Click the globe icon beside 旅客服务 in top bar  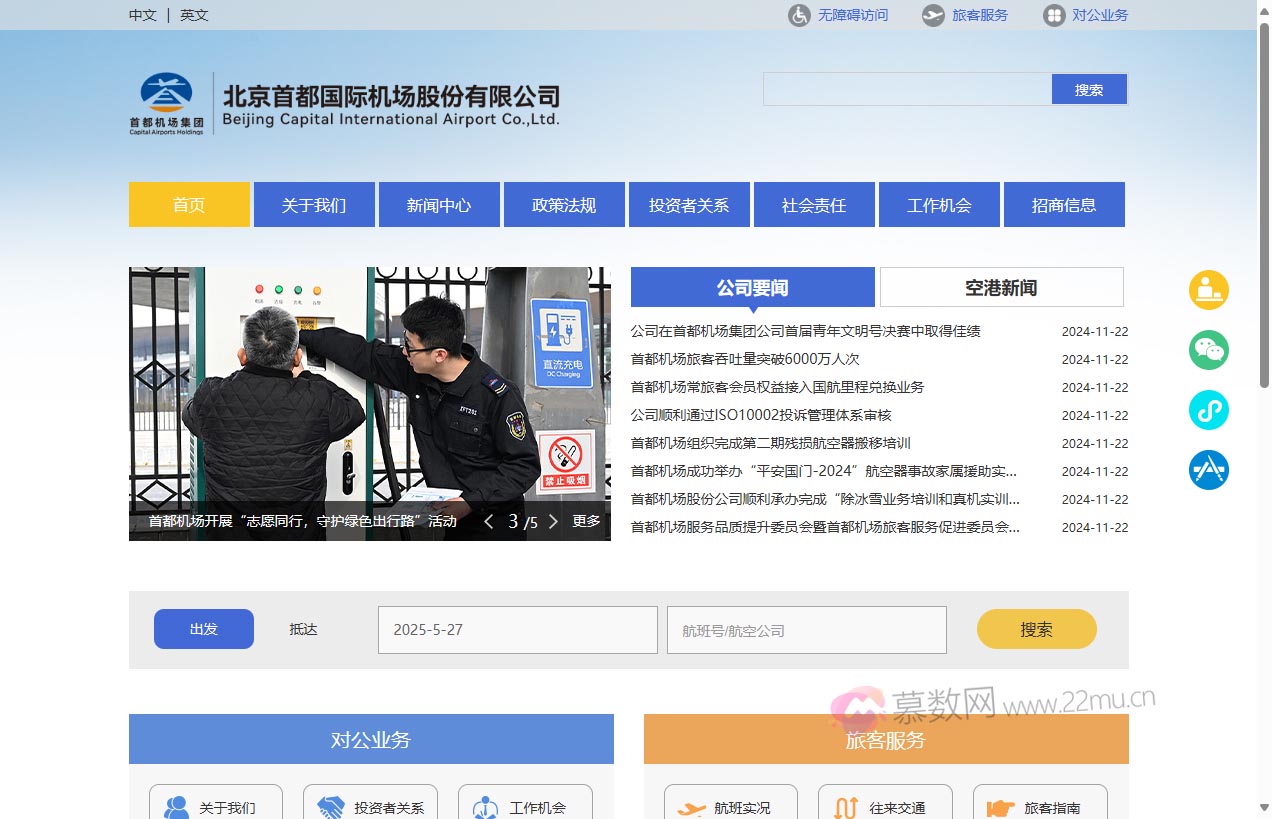coord(932,15)
